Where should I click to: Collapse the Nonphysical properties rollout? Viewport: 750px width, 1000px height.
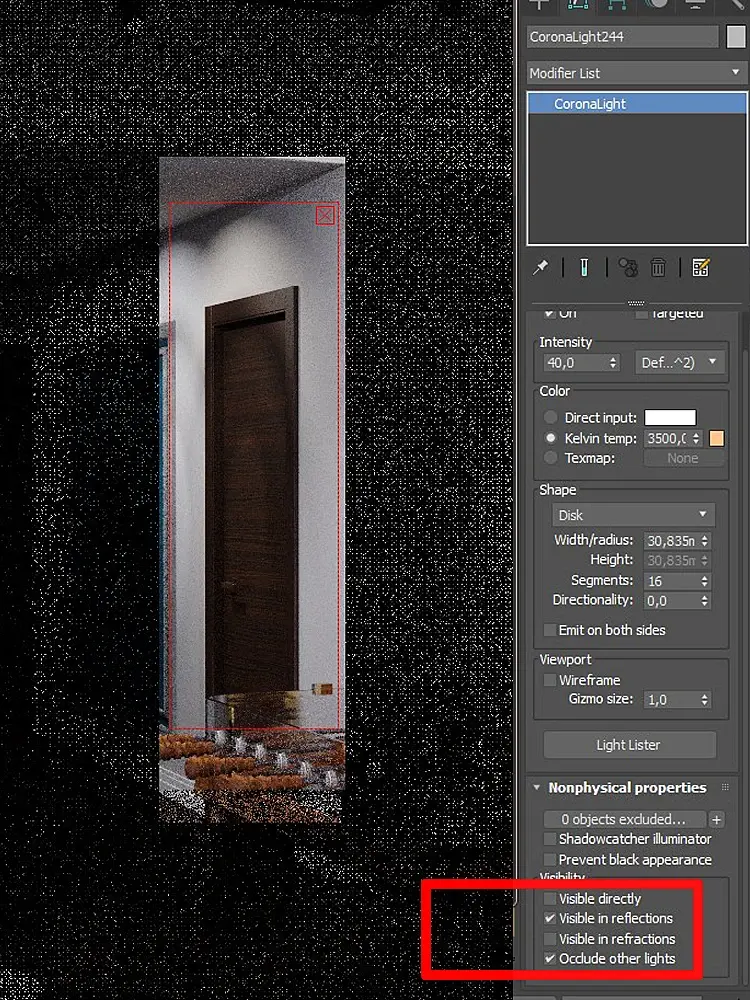point(537,788)
